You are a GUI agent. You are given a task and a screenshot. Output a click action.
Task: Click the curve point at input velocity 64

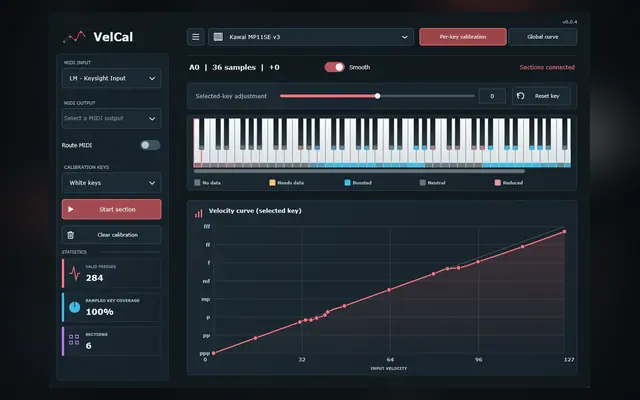click(x=389, y=290)
